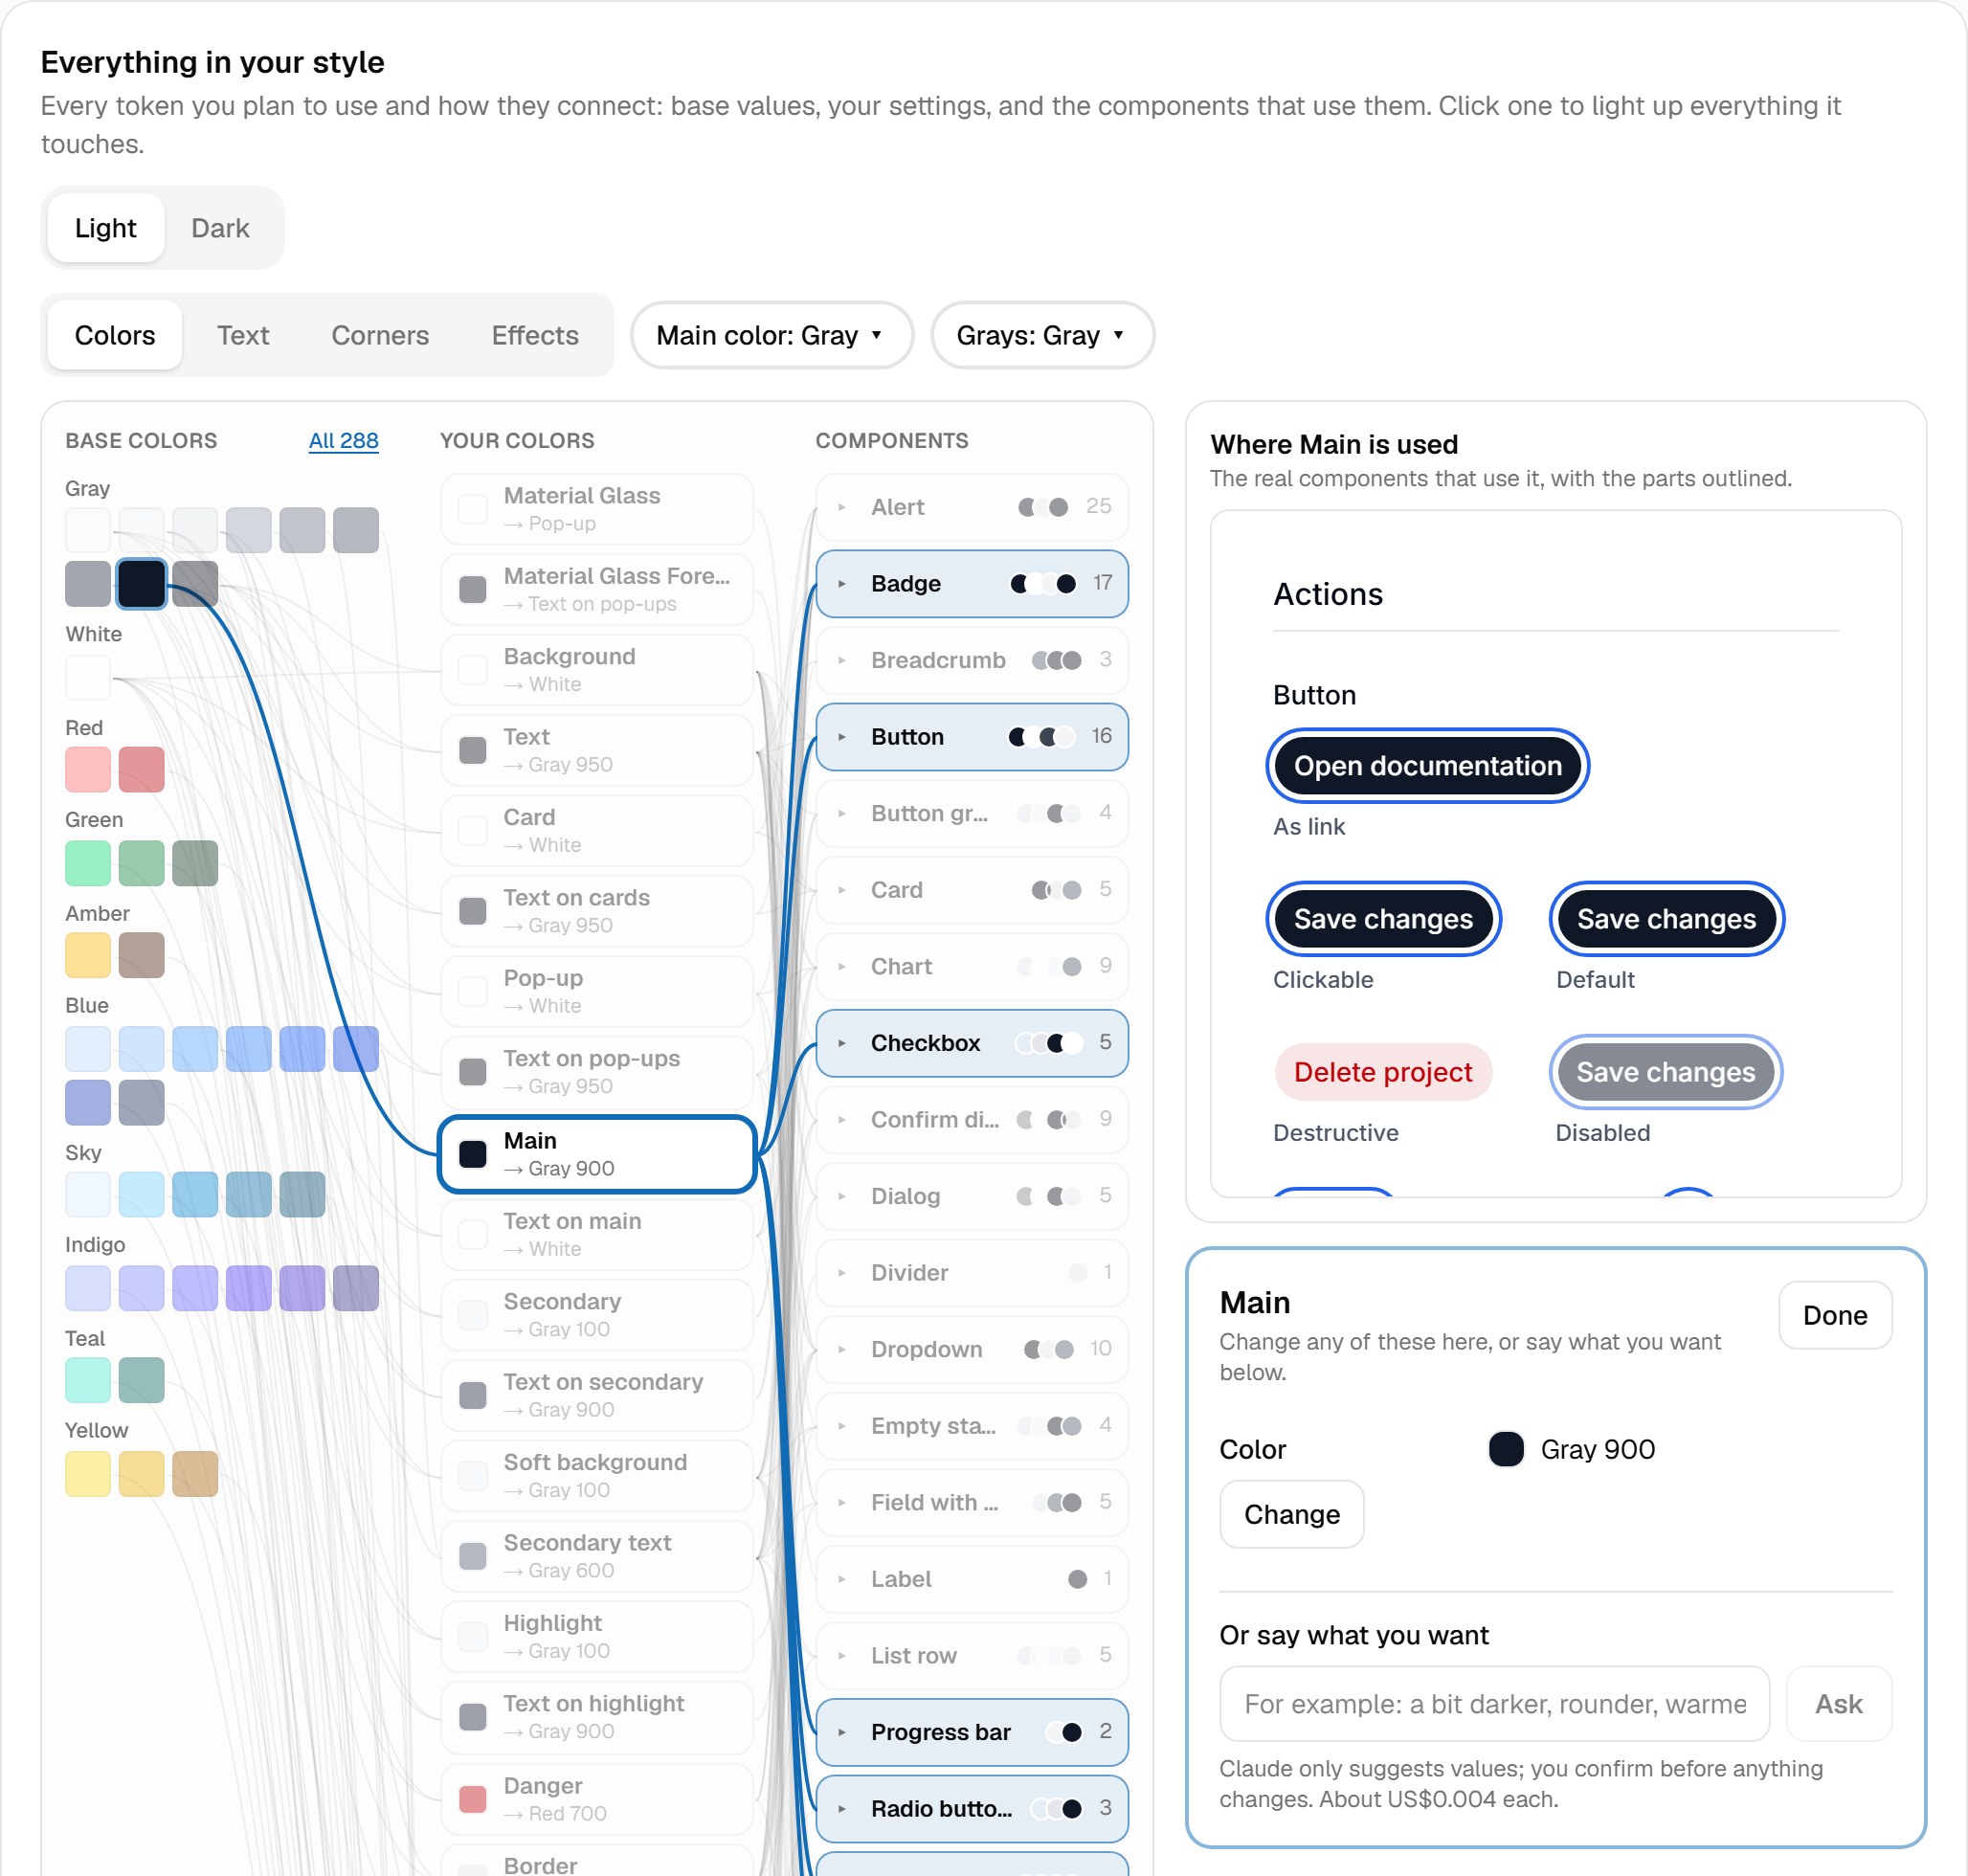The width and height of the screenshot is (1968, 1876).
Task: Pick the lighter Red base swatch
Action: 88,770
